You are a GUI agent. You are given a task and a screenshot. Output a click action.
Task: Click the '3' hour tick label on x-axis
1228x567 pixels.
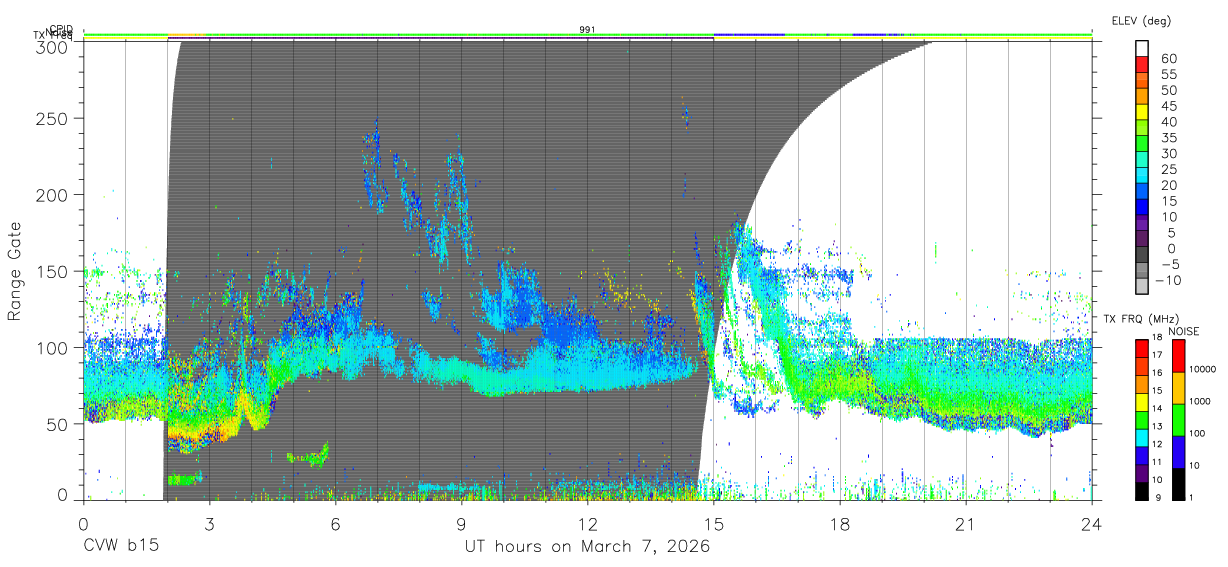pos(209,524)
